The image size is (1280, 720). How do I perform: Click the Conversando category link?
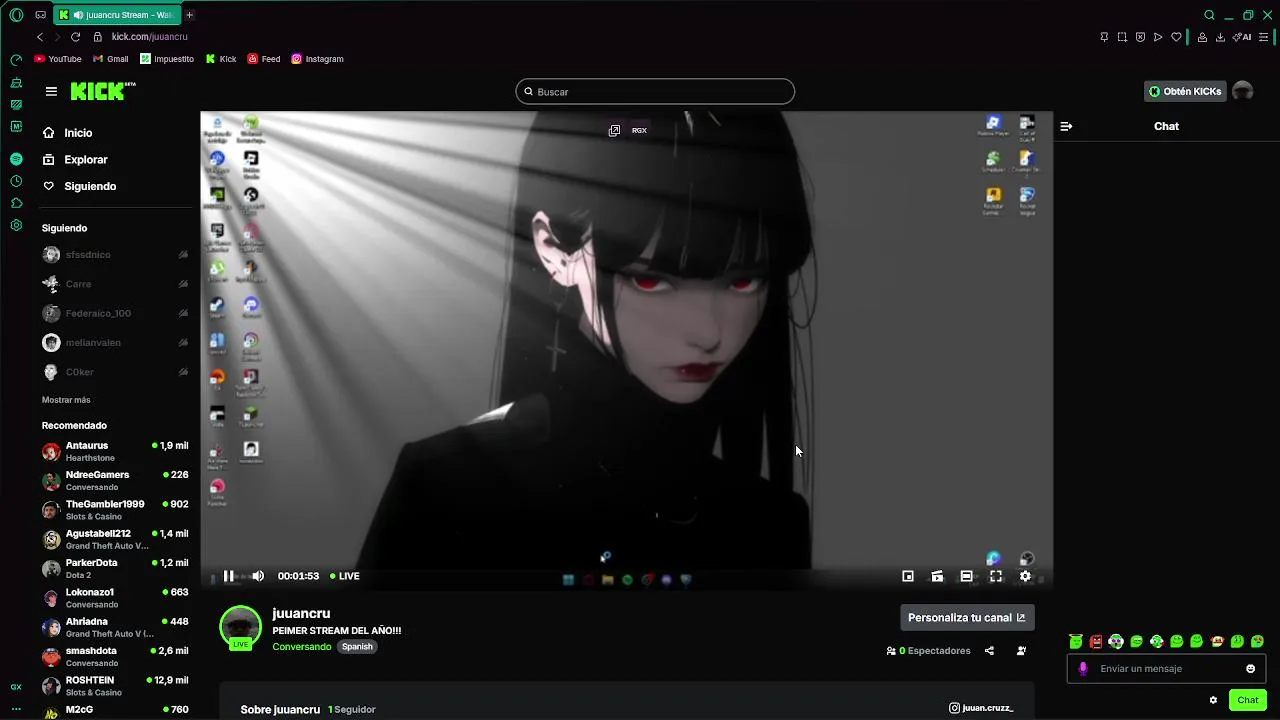coord(302,647)
